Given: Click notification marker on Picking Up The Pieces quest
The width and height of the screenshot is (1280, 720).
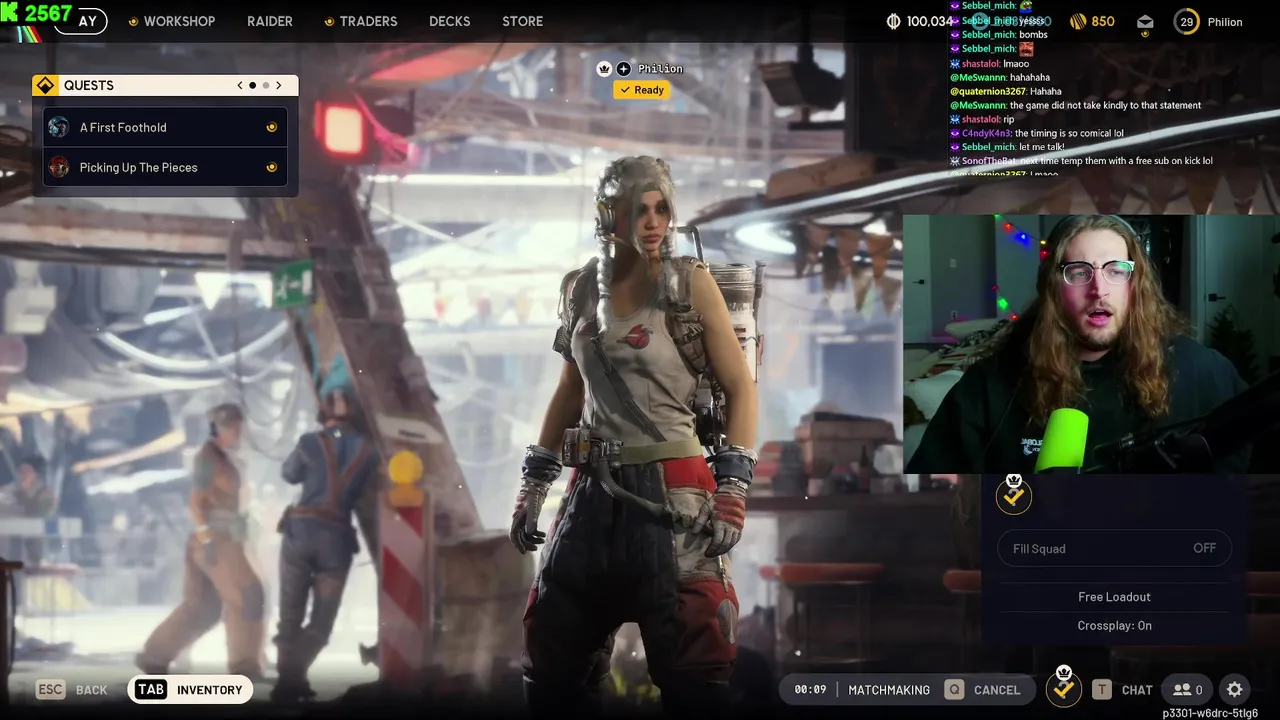Looking at the screenshot, I should pyautogui.click(x=271, y=167).
